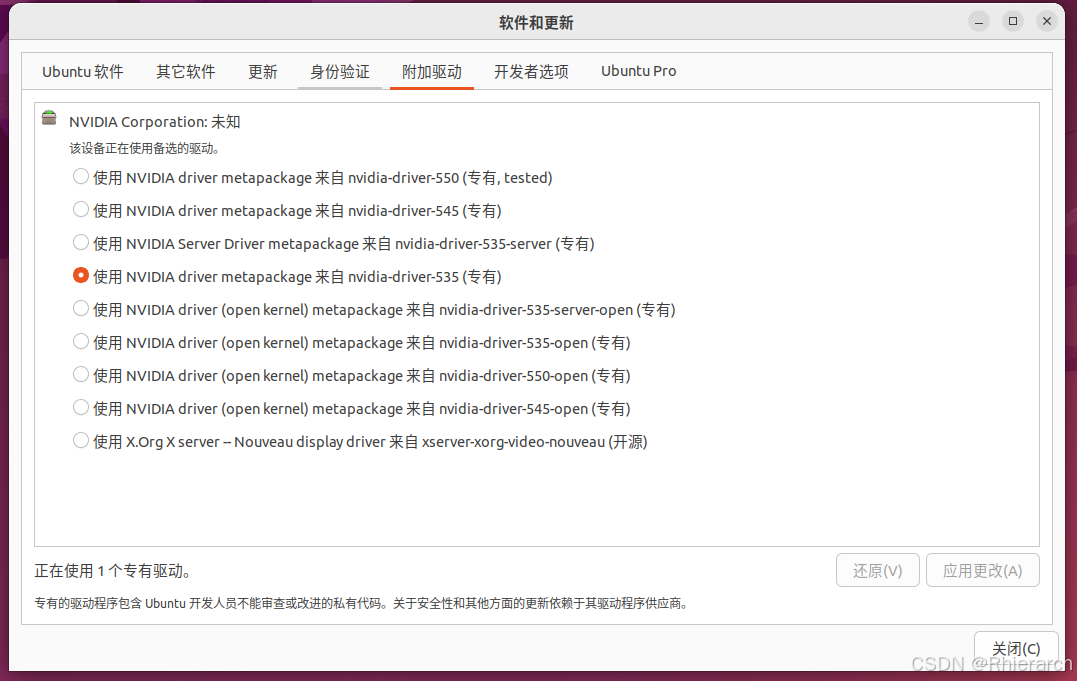Click the status text 正在使用 1 个专有驱动。

point(113,571)
